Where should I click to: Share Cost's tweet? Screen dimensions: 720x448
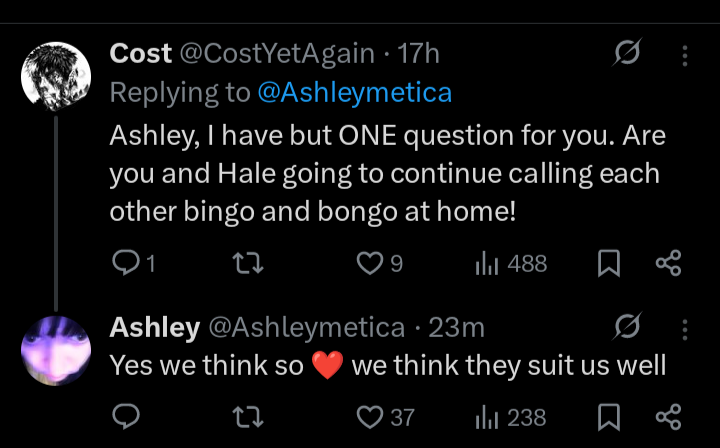pos(667,263)
